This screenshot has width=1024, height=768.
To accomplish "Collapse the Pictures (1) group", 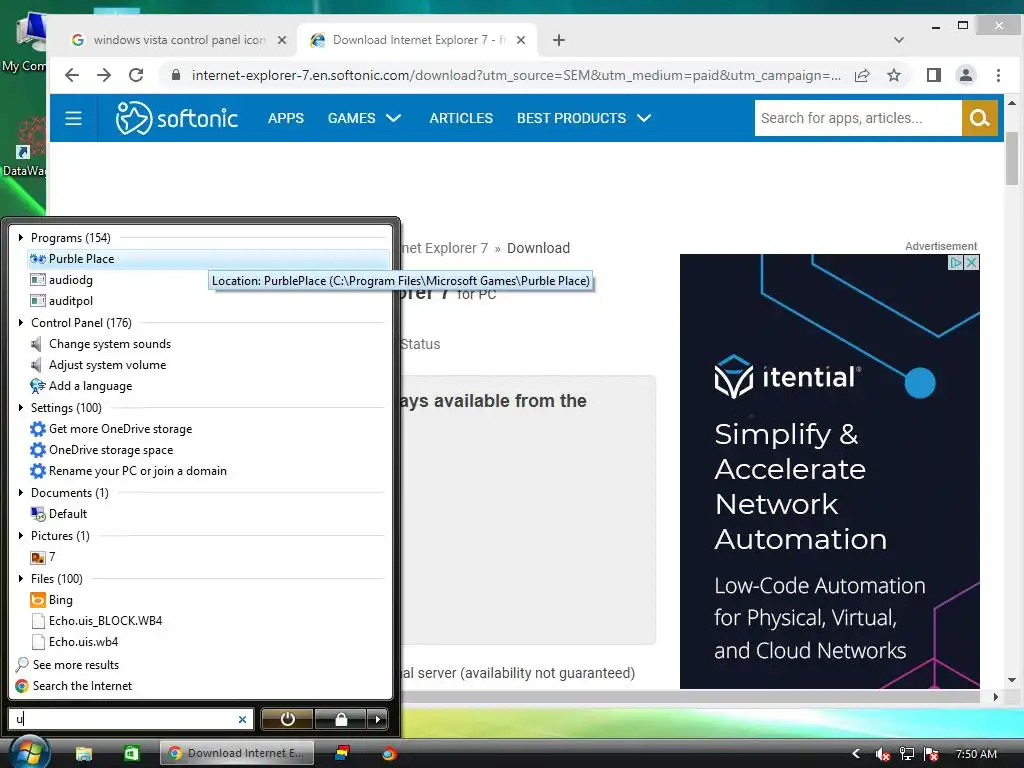I will [21, 536].
